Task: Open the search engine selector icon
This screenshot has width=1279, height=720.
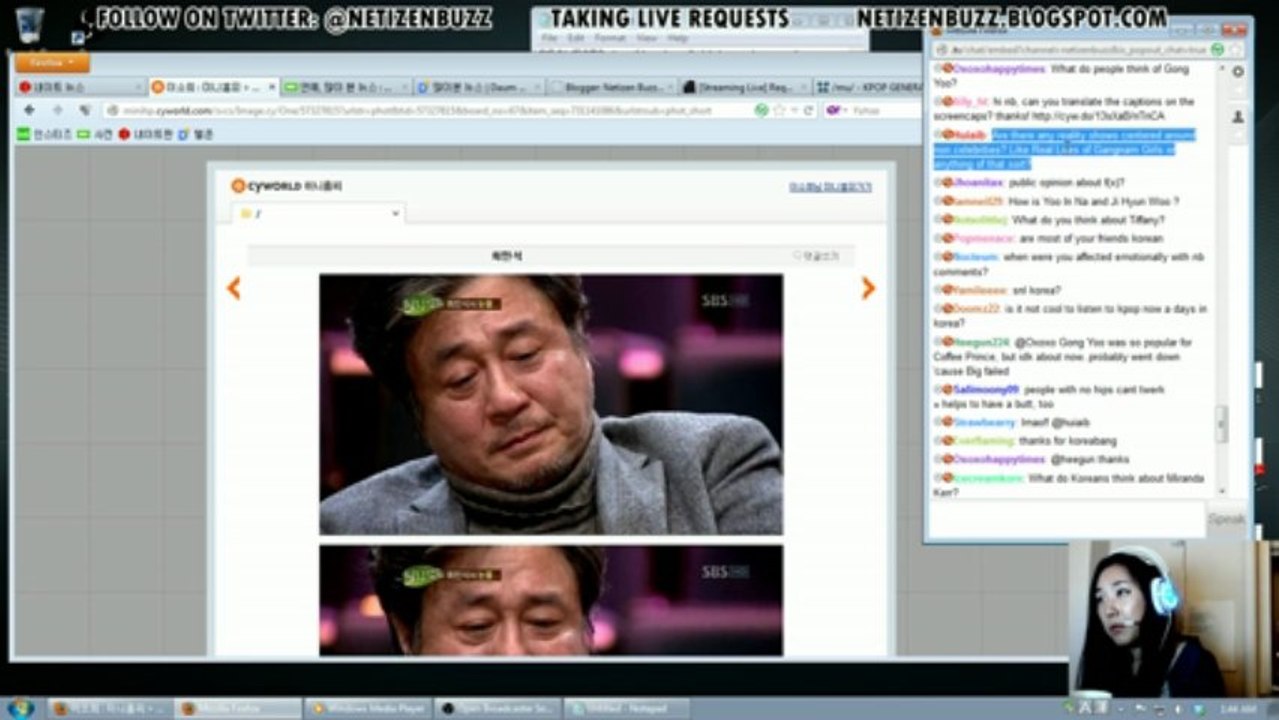Action: click(x=834, y=110)
